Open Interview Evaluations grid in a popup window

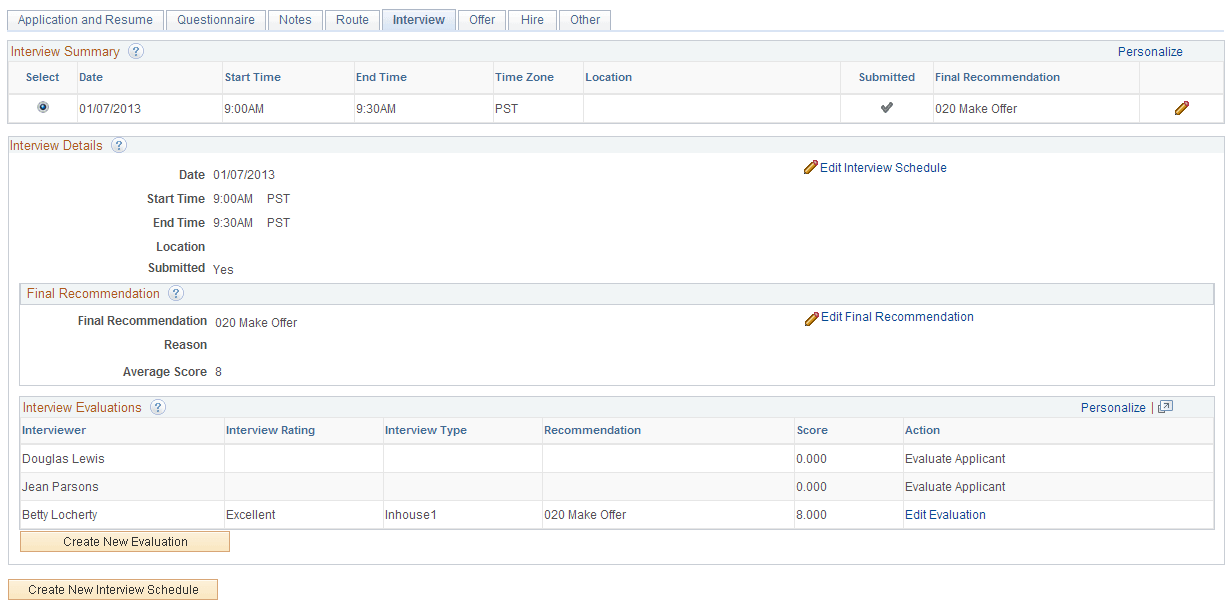click(1164, 407)
